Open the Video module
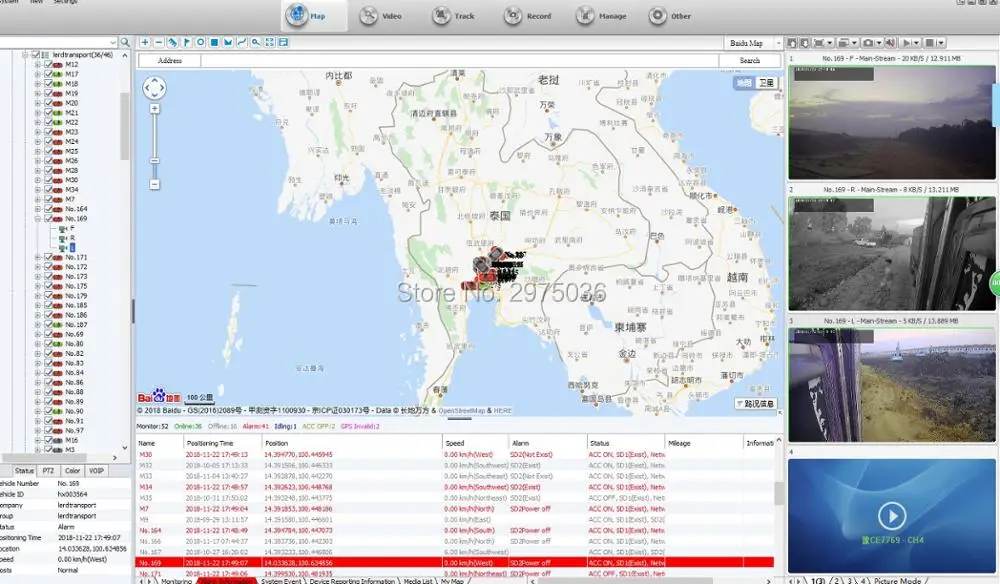 (x=381, y=16)
